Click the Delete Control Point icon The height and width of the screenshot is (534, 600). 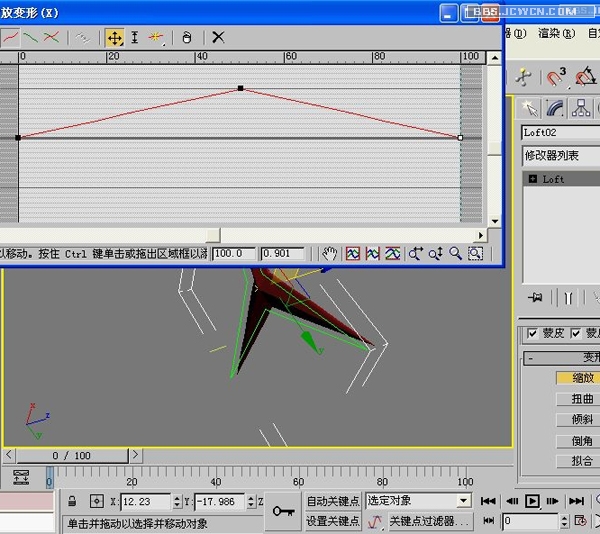[x=186, y=37]
